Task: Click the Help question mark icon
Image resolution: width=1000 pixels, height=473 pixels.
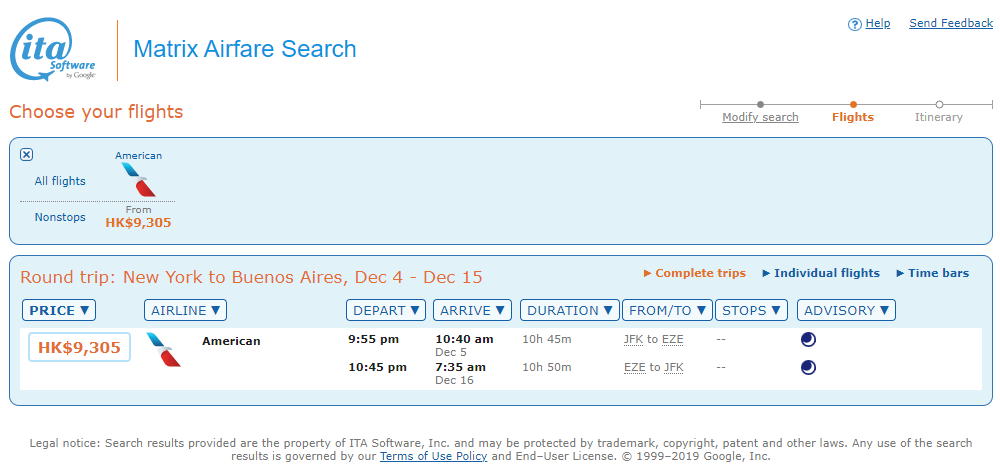Action: tap(855, 24)
